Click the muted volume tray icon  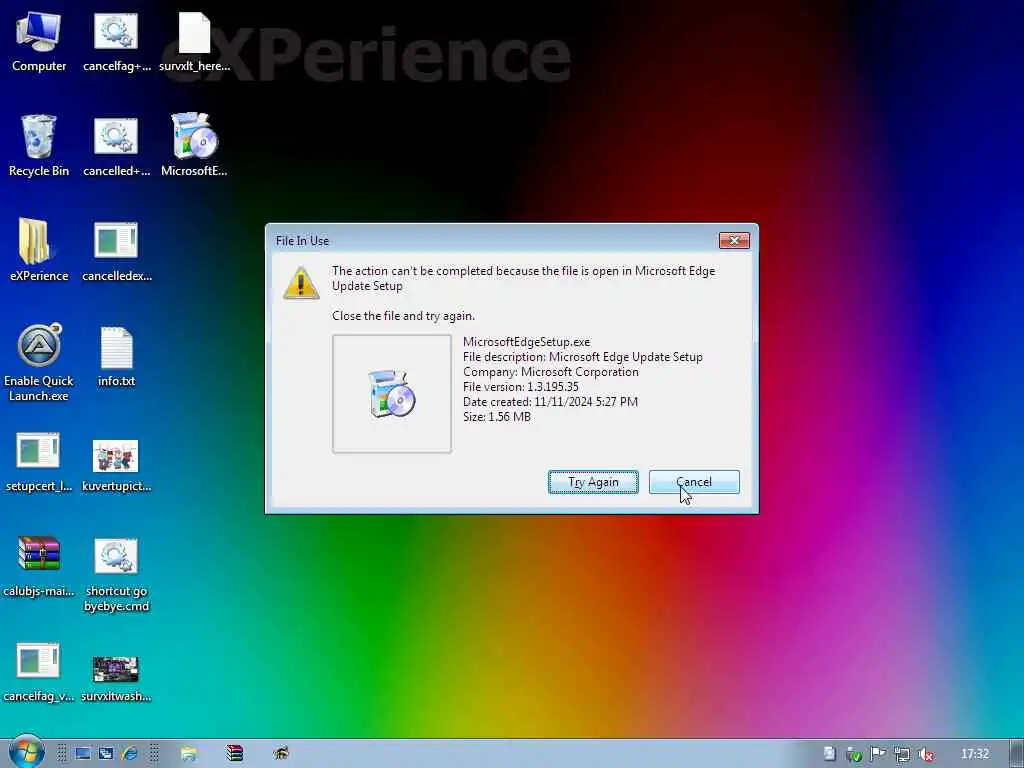tap(925, 755)
